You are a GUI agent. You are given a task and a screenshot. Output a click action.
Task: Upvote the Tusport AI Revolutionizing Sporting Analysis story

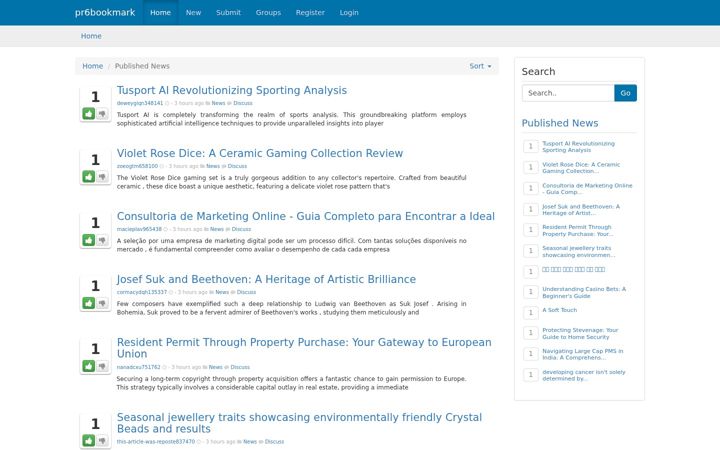(89, 113)
